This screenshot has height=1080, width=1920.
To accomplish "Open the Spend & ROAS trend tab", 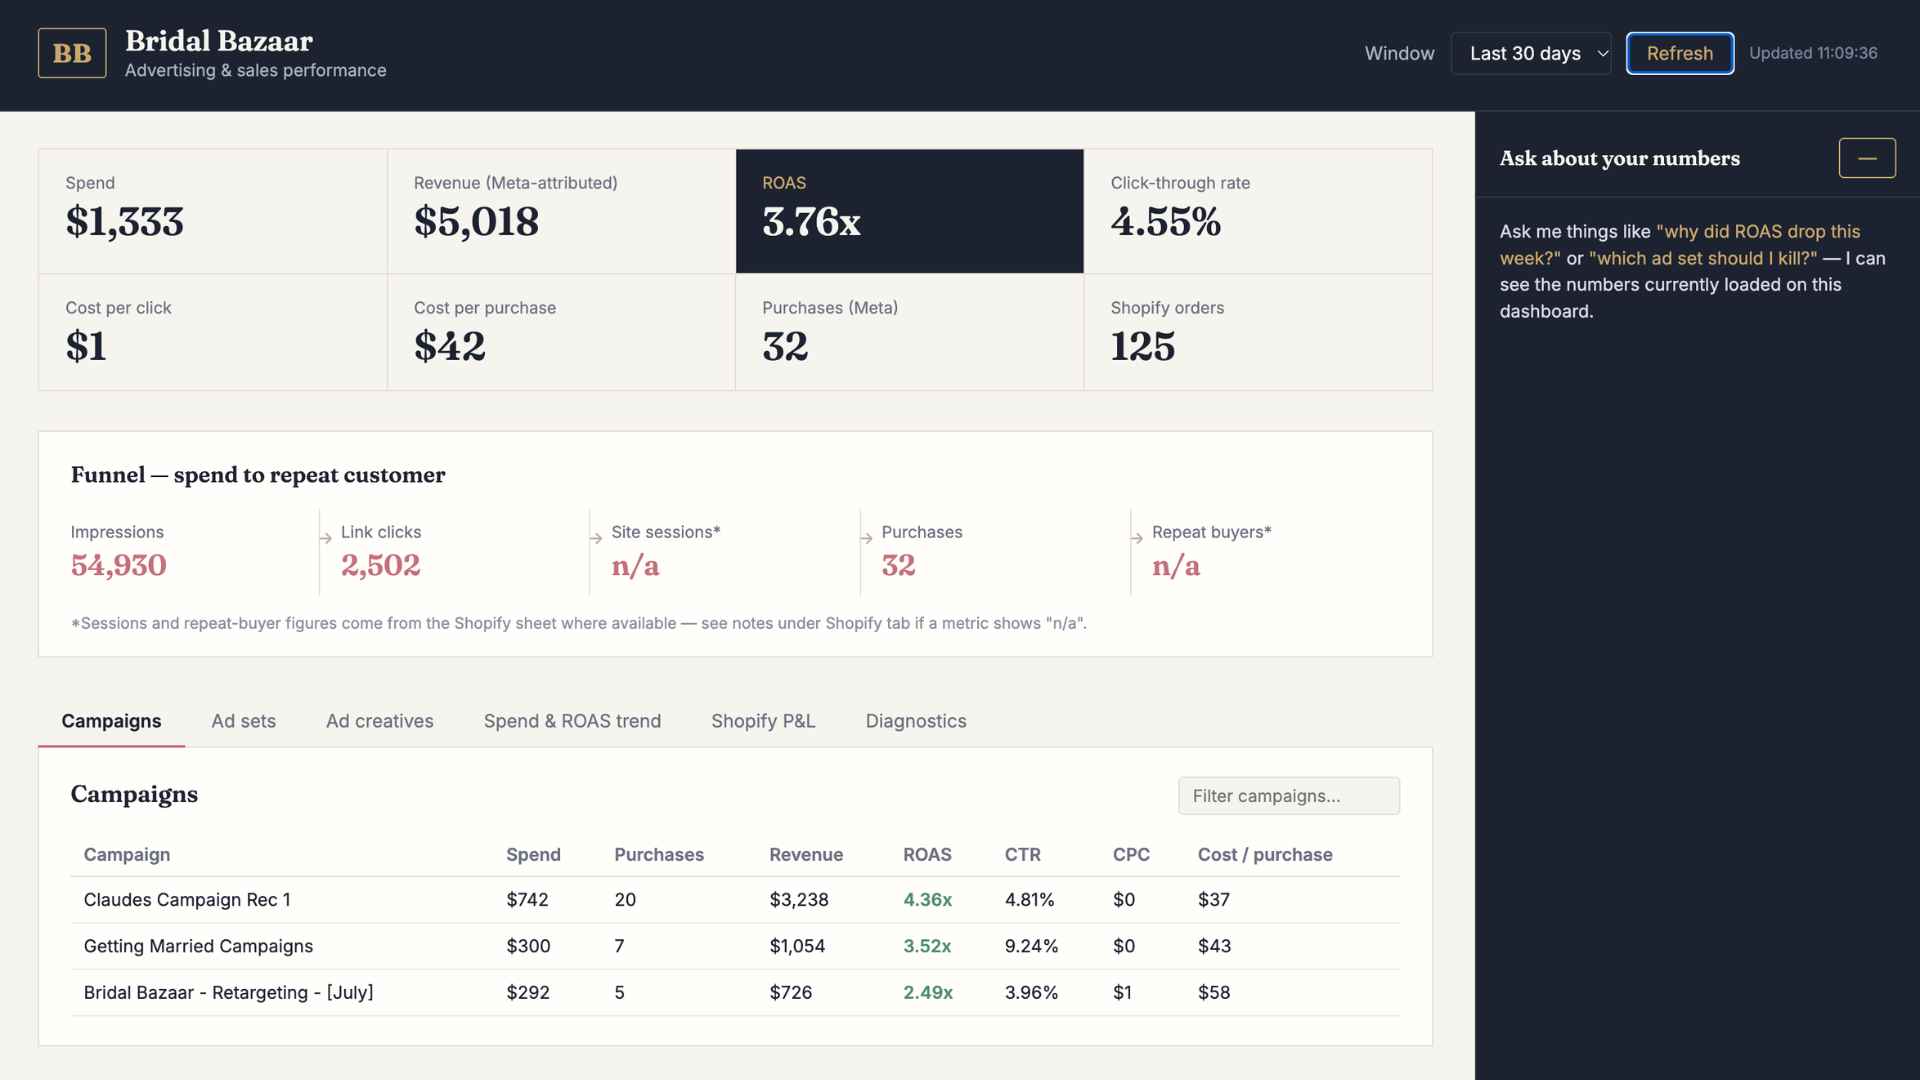I will [572, 721].
